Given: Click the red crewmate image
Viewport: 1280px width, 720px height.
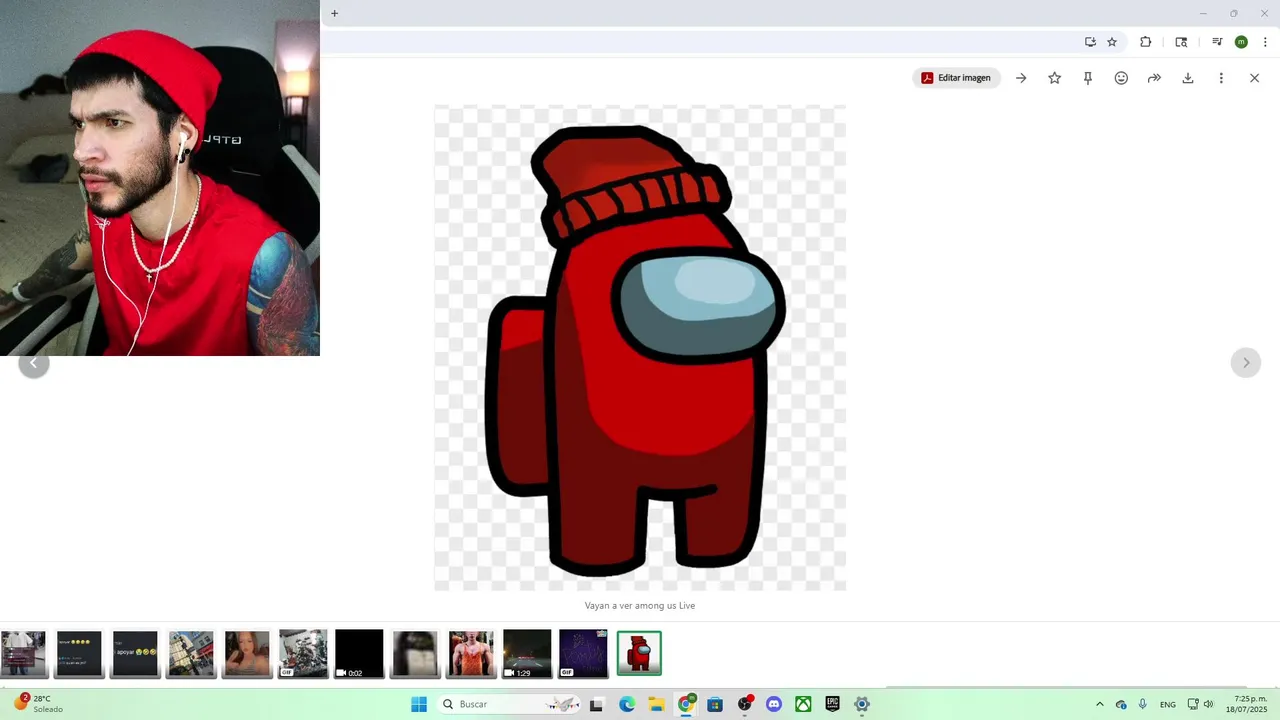Looking at the screenshot, I should pos(640,348).
